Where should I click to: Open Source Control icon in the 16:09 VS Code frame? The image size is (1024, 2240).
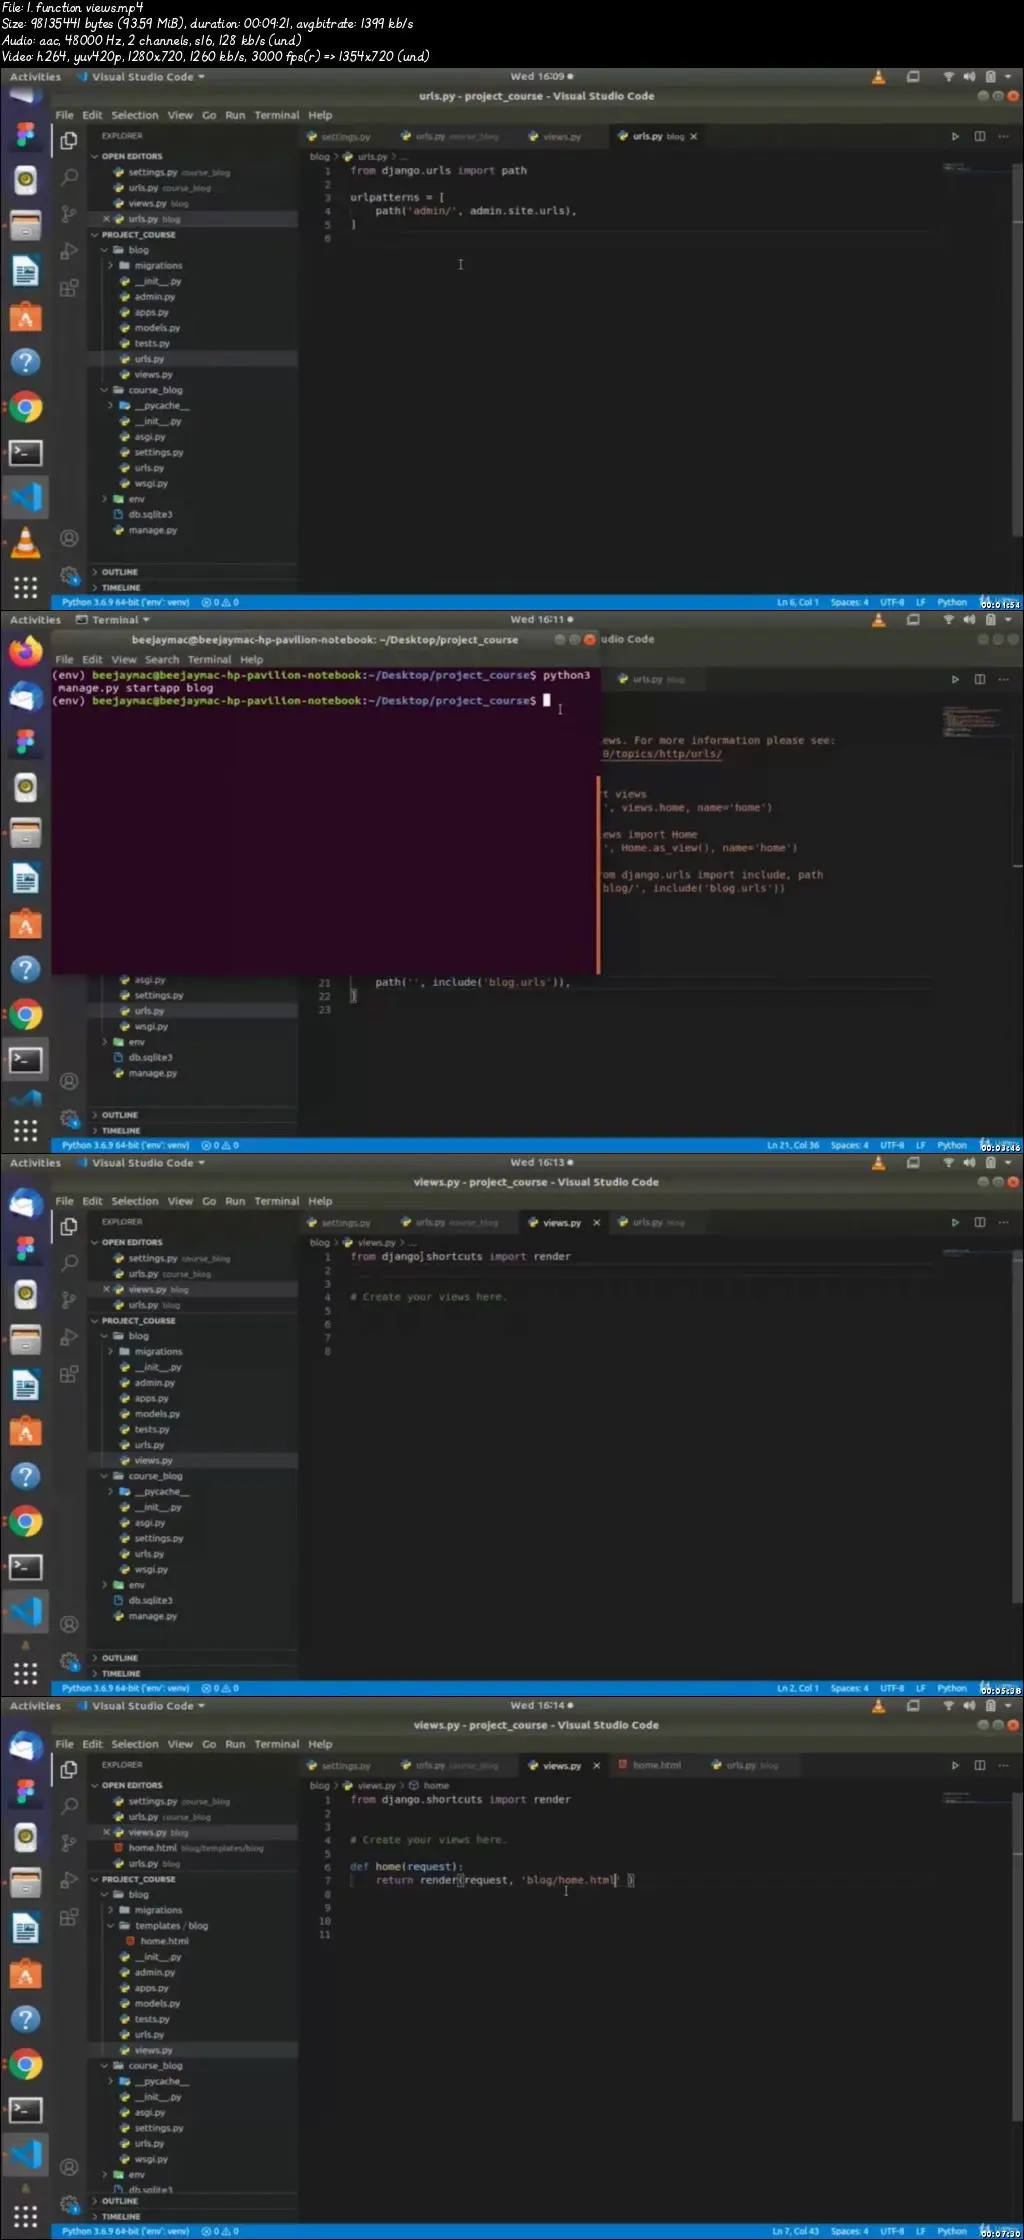click(x=69, y=213)
